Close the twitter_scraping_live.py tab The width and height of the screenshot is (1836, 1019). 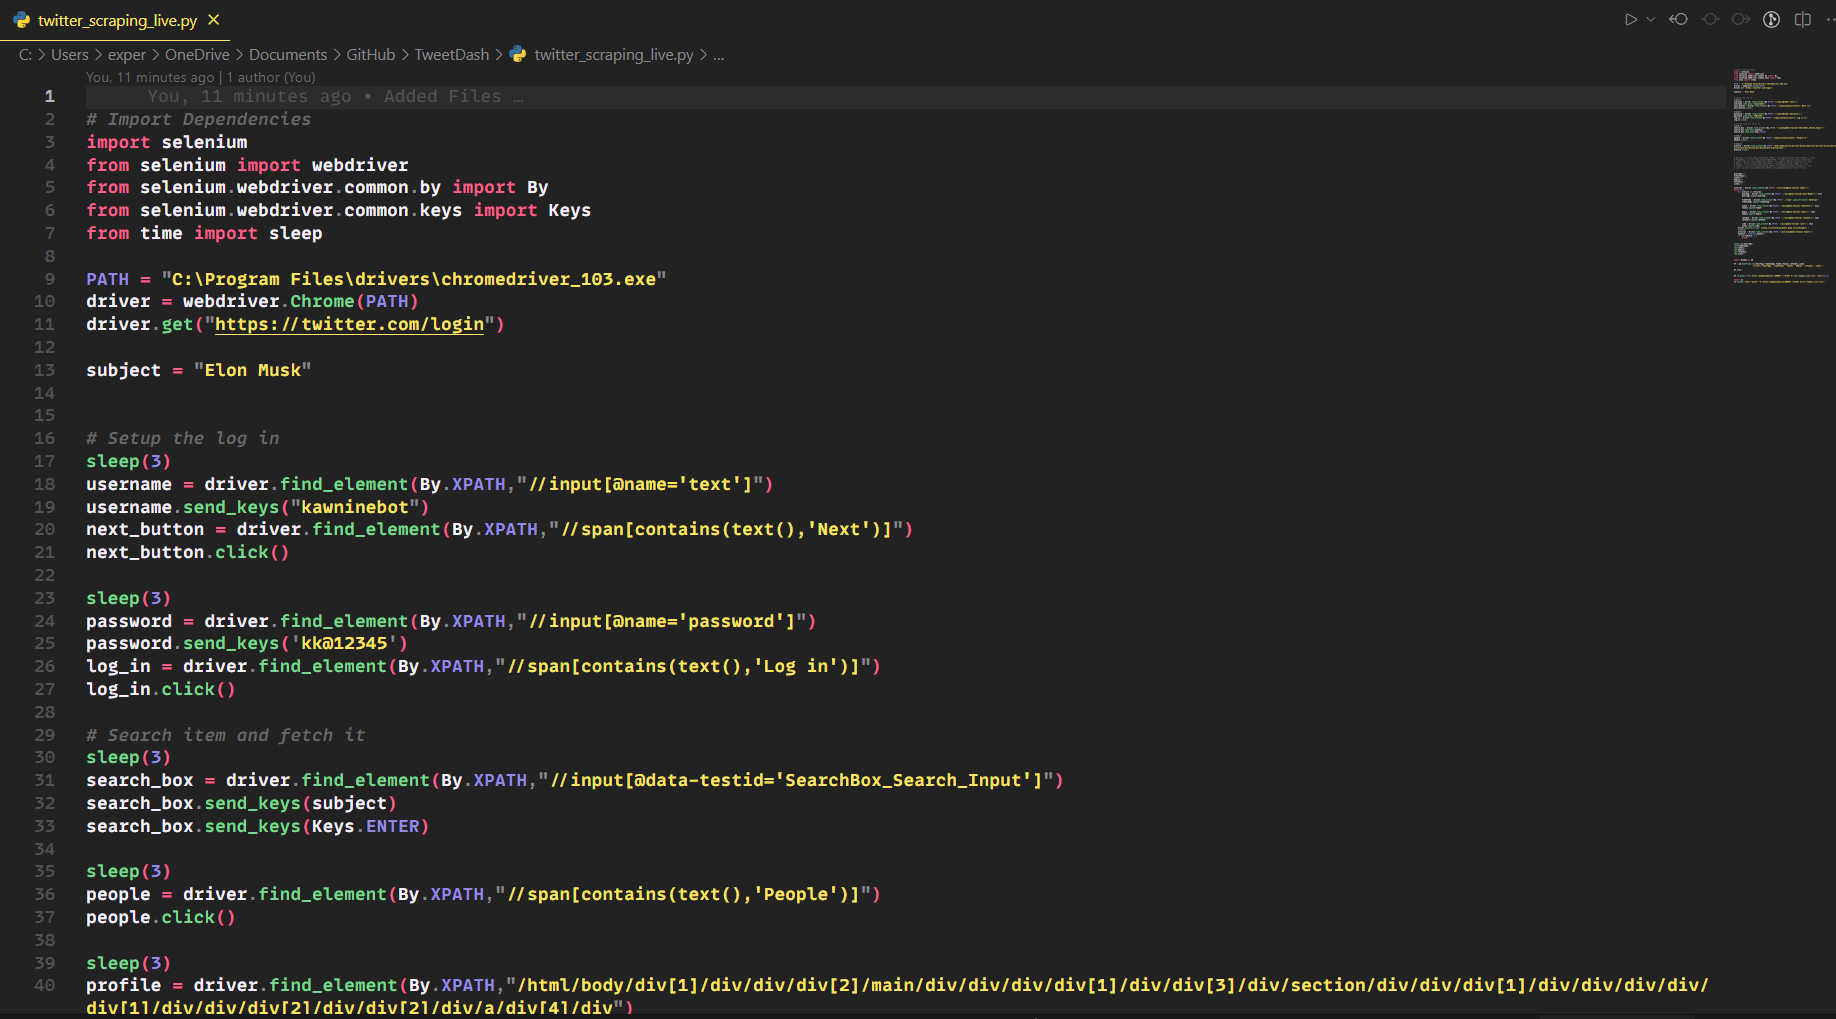214,20
